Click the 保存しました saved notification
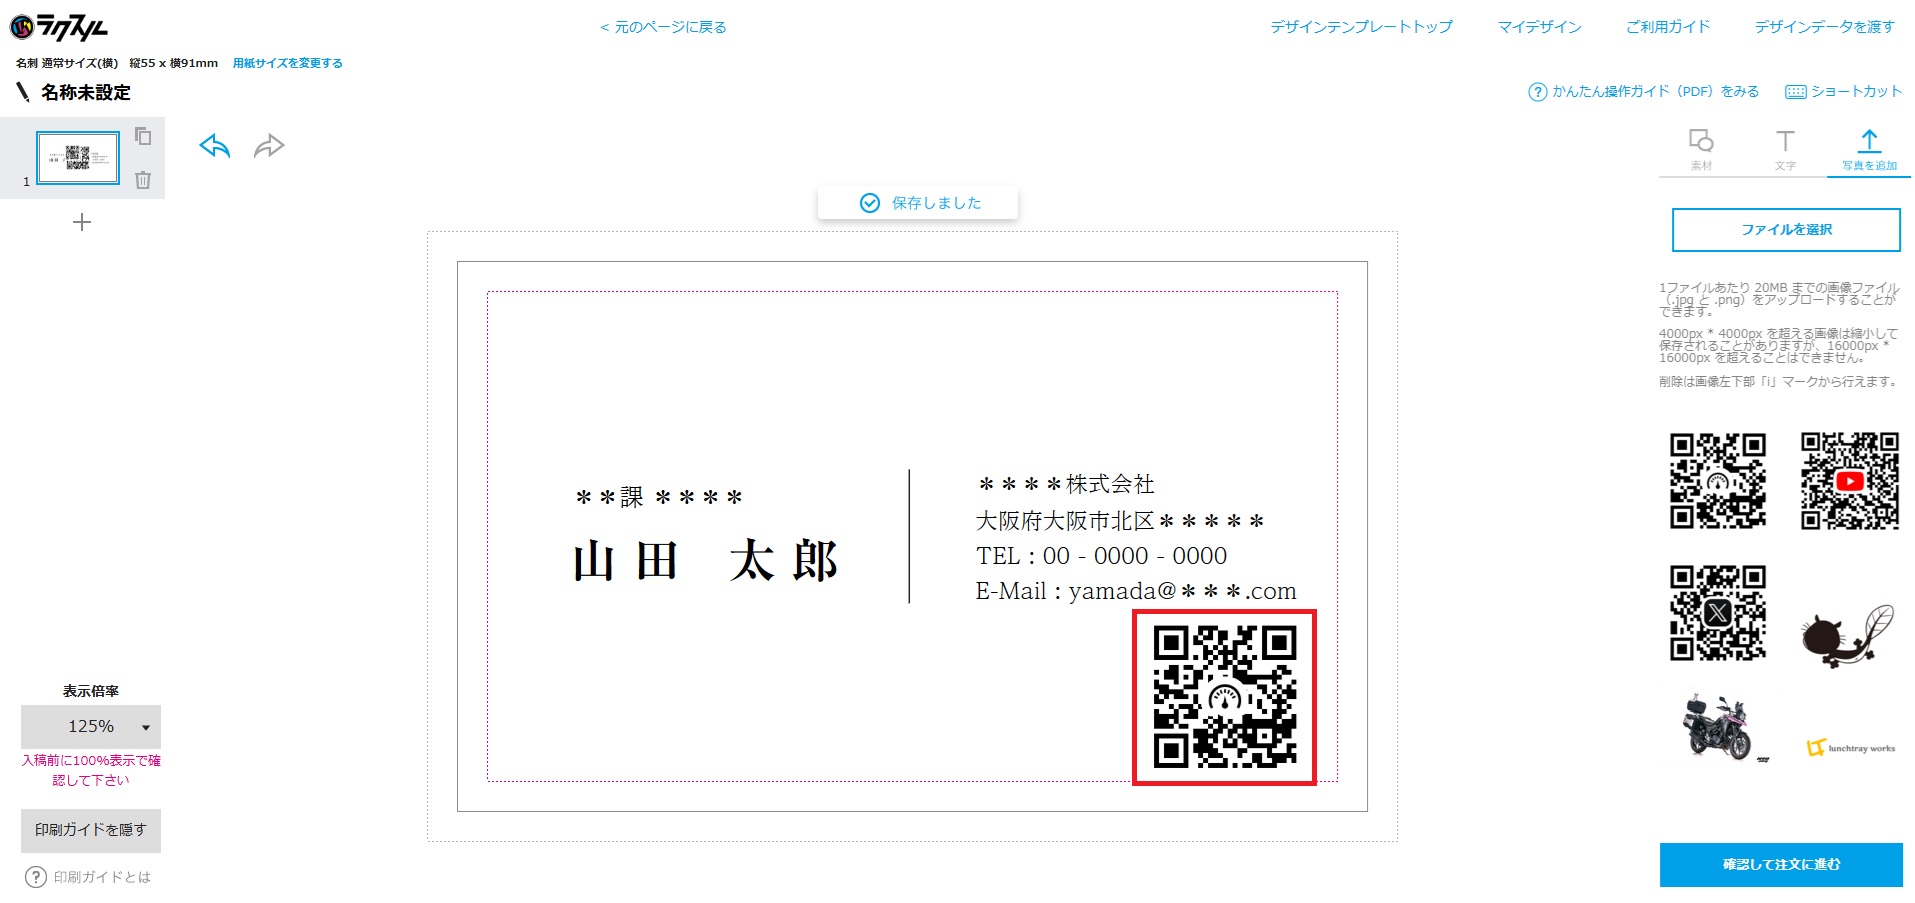The image size is (1915, 903). pyautogui.click(x=918, y=203)
